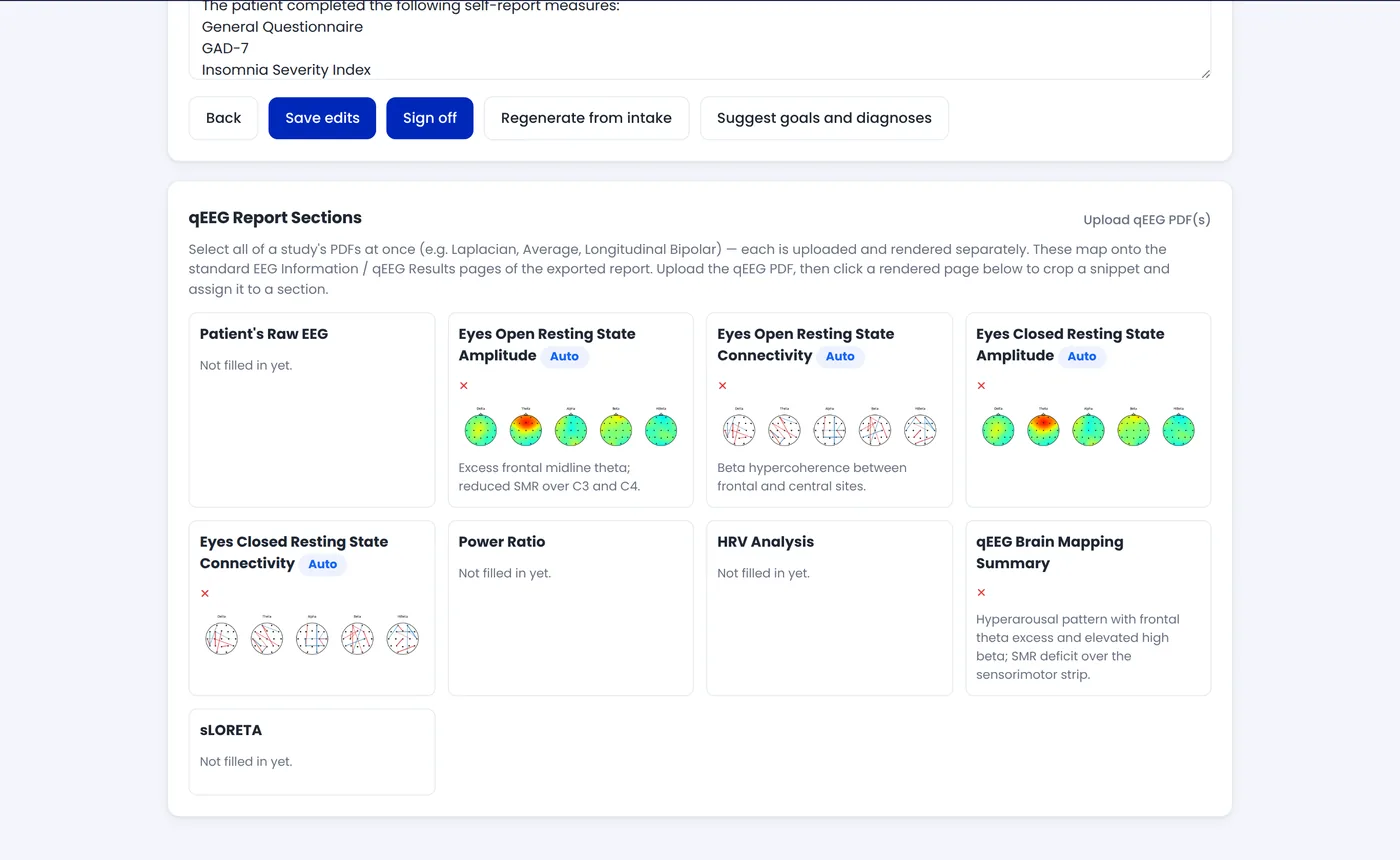The image size is (1400, 860).
Task: Select the sLORETA section card
Action: (312, 752)
